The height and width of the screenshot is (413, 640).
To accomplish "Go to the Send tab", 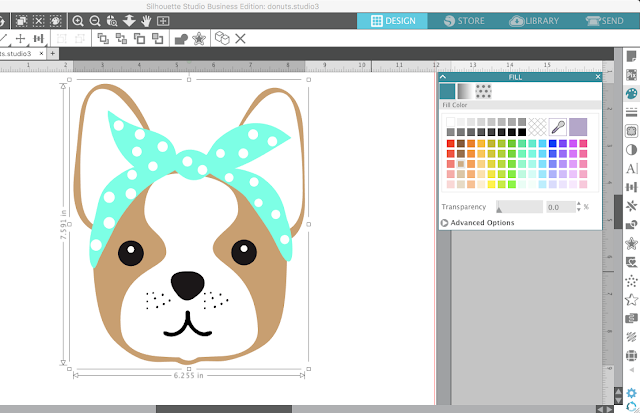I will [606, 20].
